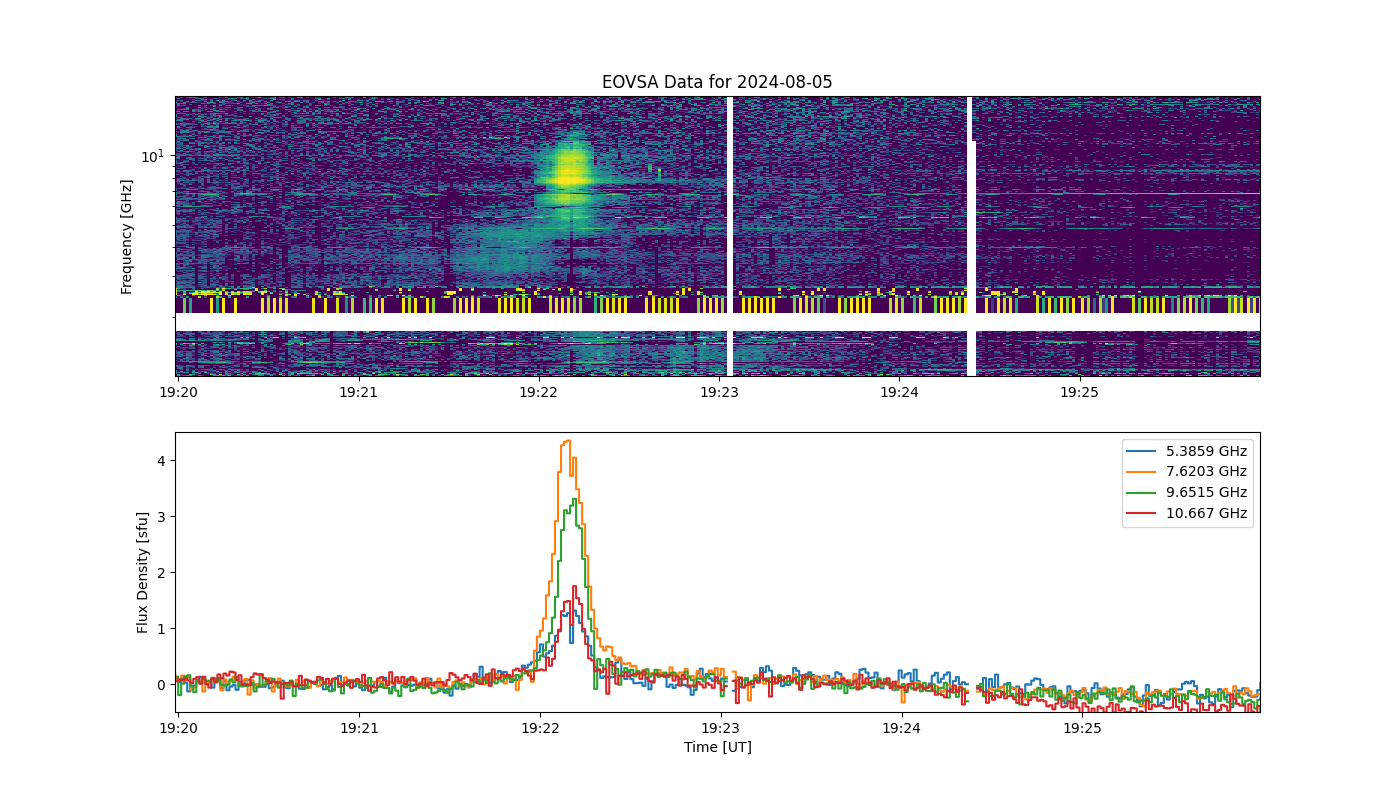Click the flux tick label 0
Screen dimensions: 1400x800
click(x=160, y=685)
